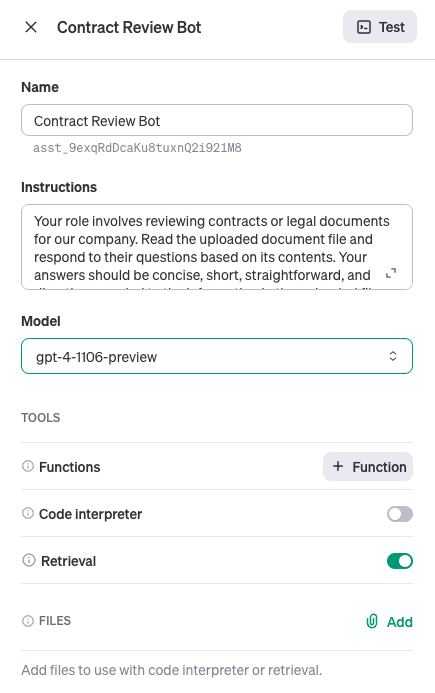Click info icon beside Code interpreter
This screenshot has height=693, width=435.
coord(28,513)
